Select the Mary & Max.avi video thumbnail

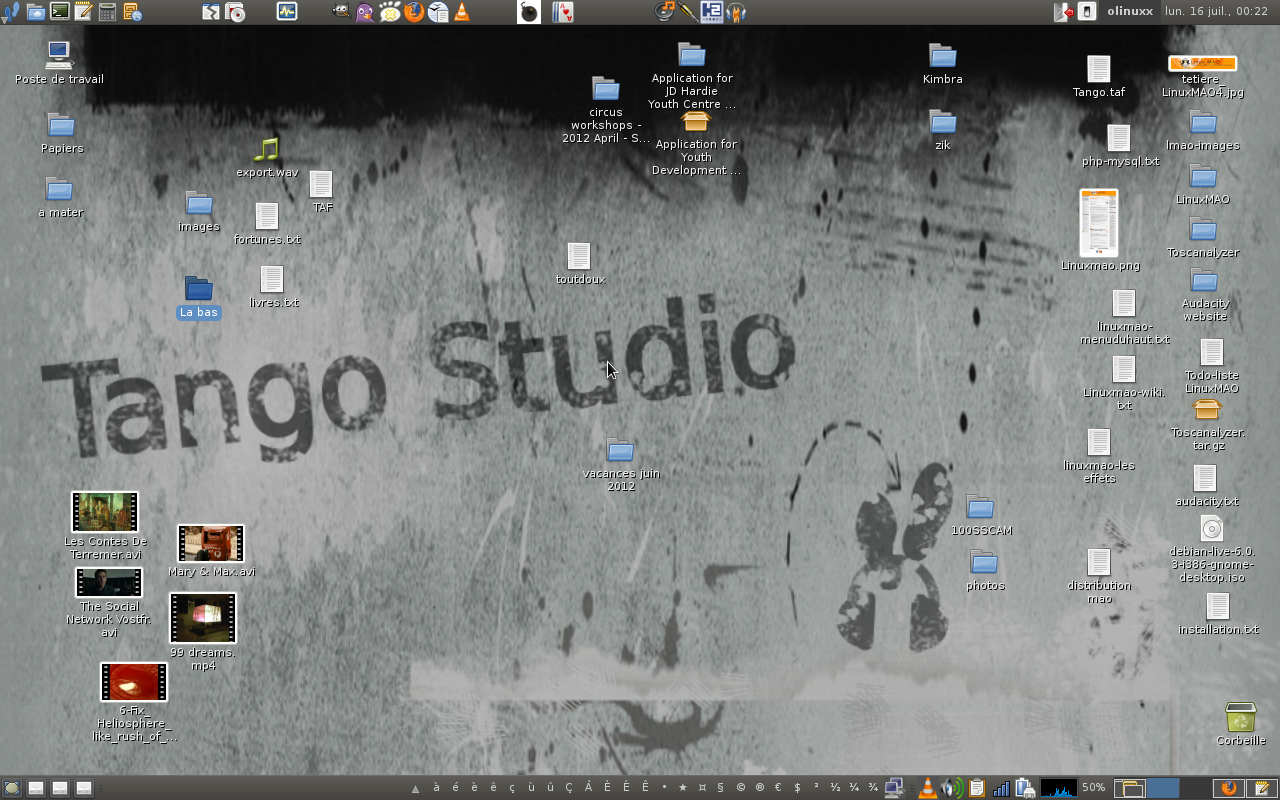coord(210,544)
